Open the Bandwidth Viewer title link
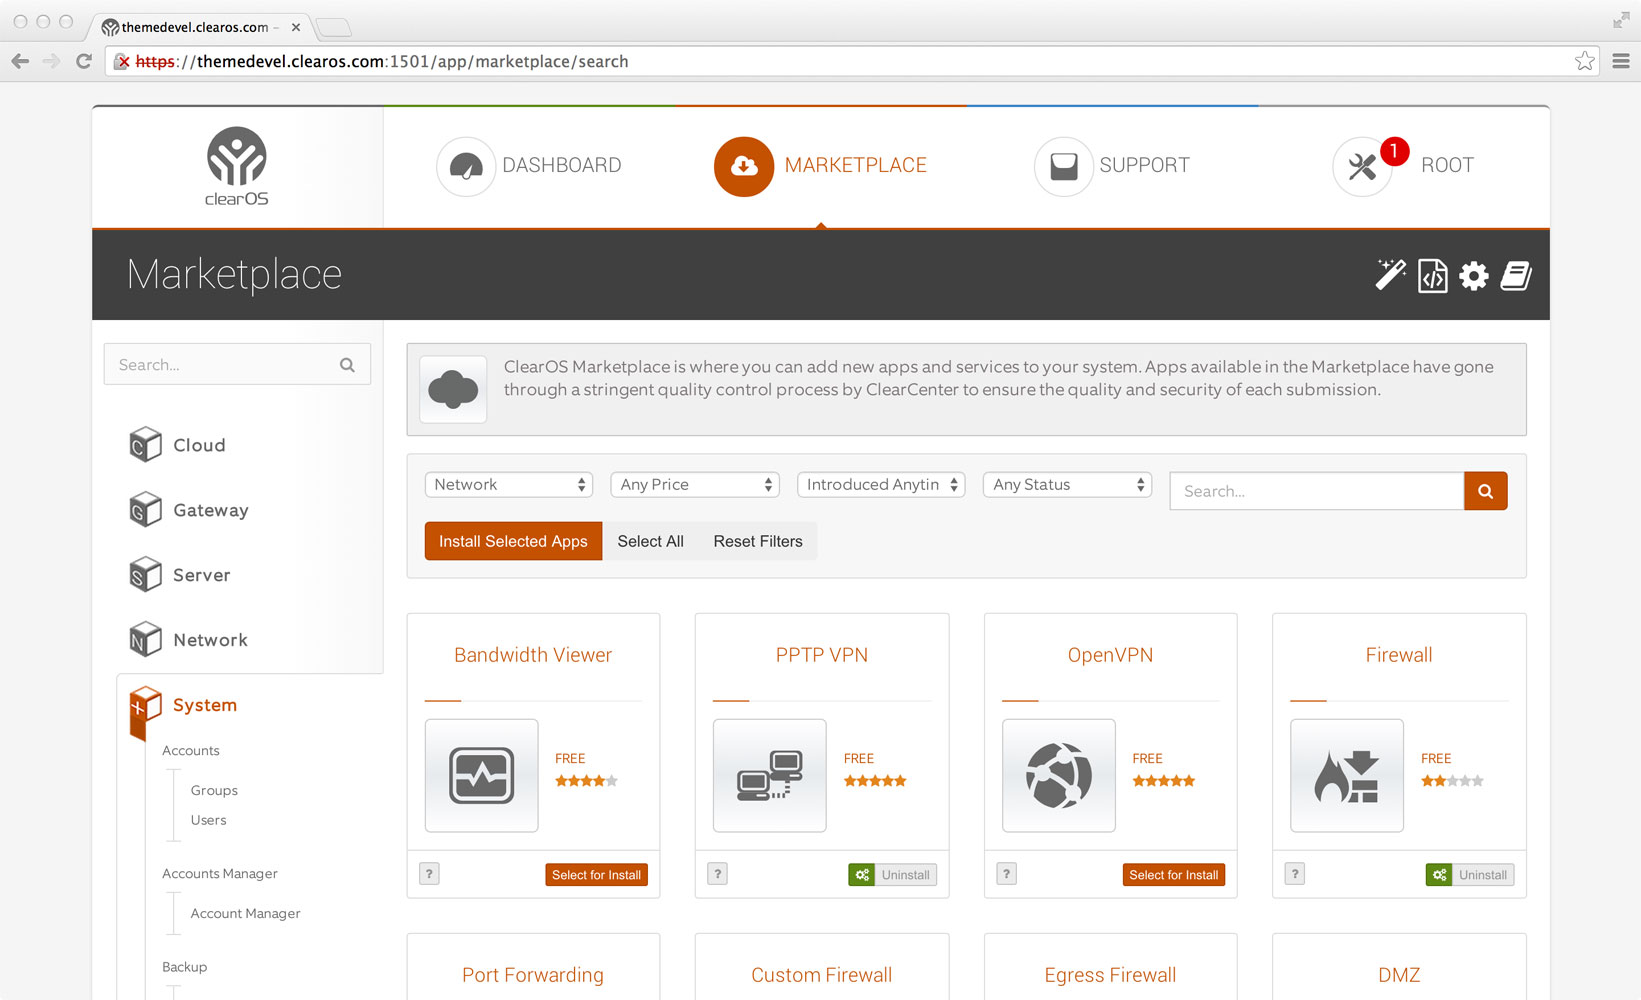The height and width of the screenshot is (1000, 1641). tap(533, 655)
